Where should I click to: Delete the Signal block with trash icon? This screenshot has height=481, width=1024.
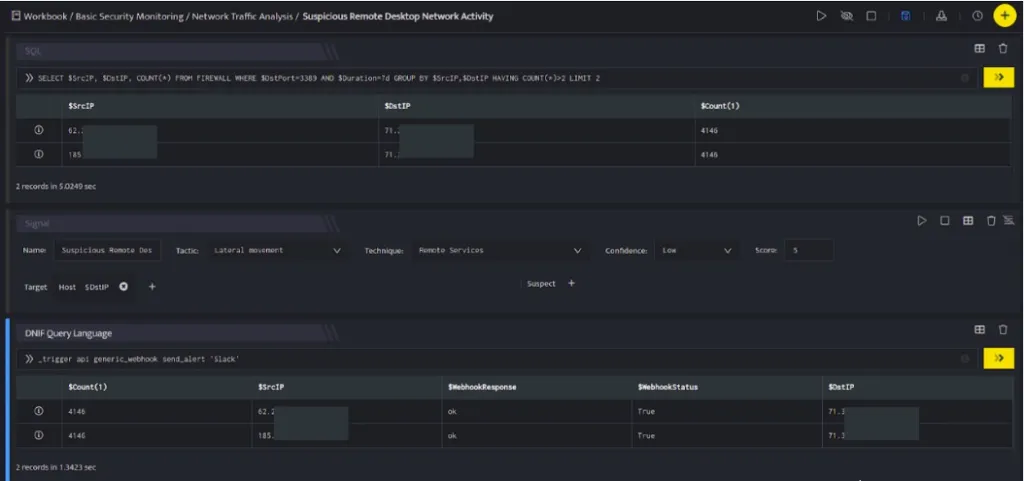click(991, 221)
